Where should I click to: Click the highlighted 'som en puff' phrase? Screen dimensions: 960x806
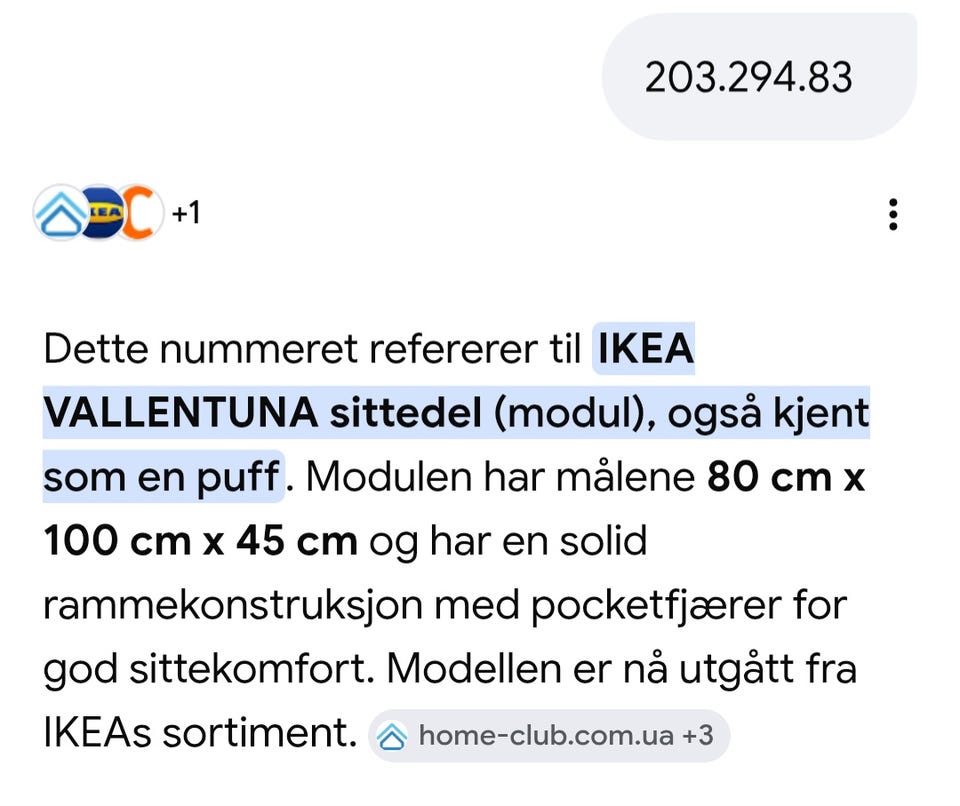pyautogui.click(x=162, y=476)
